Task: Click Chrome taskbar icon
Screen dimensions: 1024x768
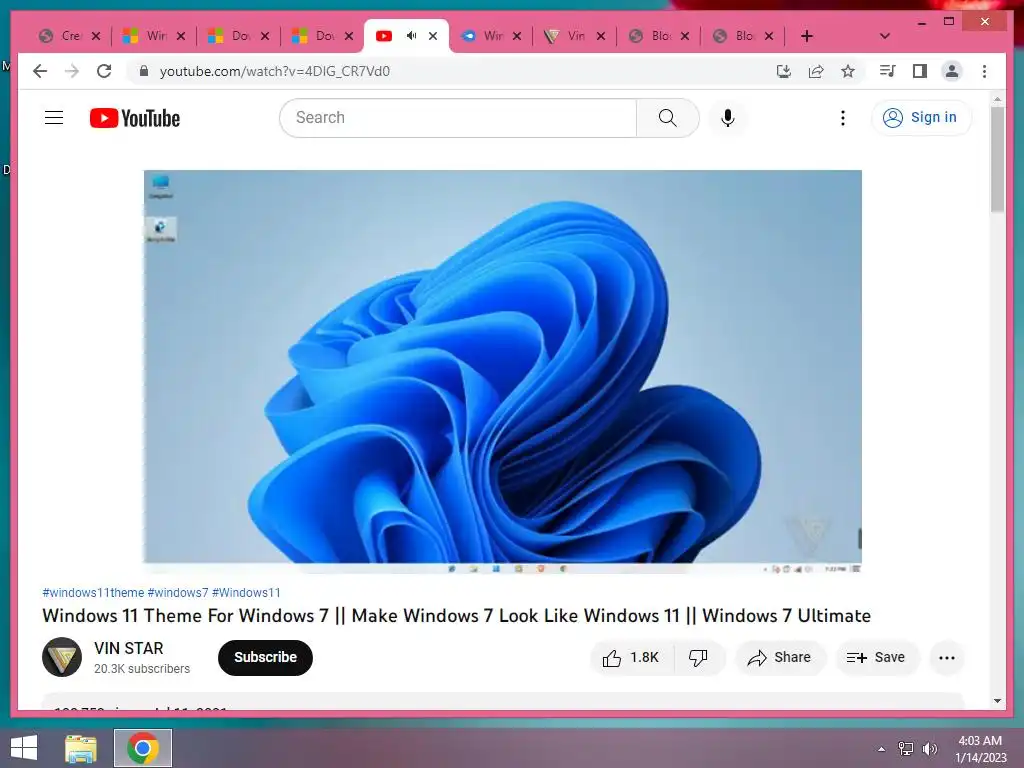Action: coord(143,748)
